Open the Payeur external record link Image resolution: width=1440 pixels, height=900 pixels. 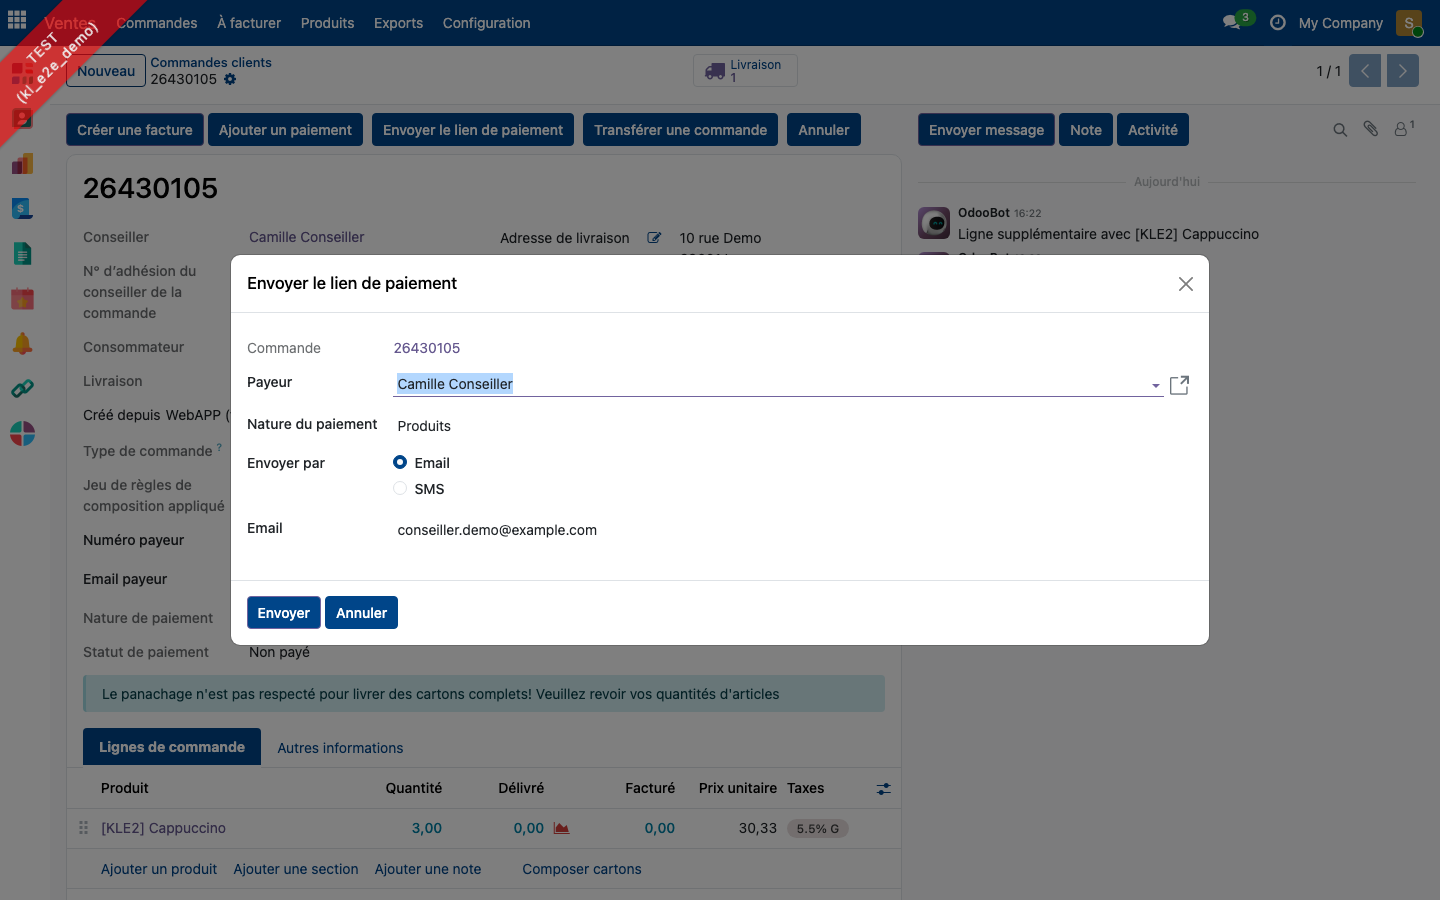coord(1180,385)
